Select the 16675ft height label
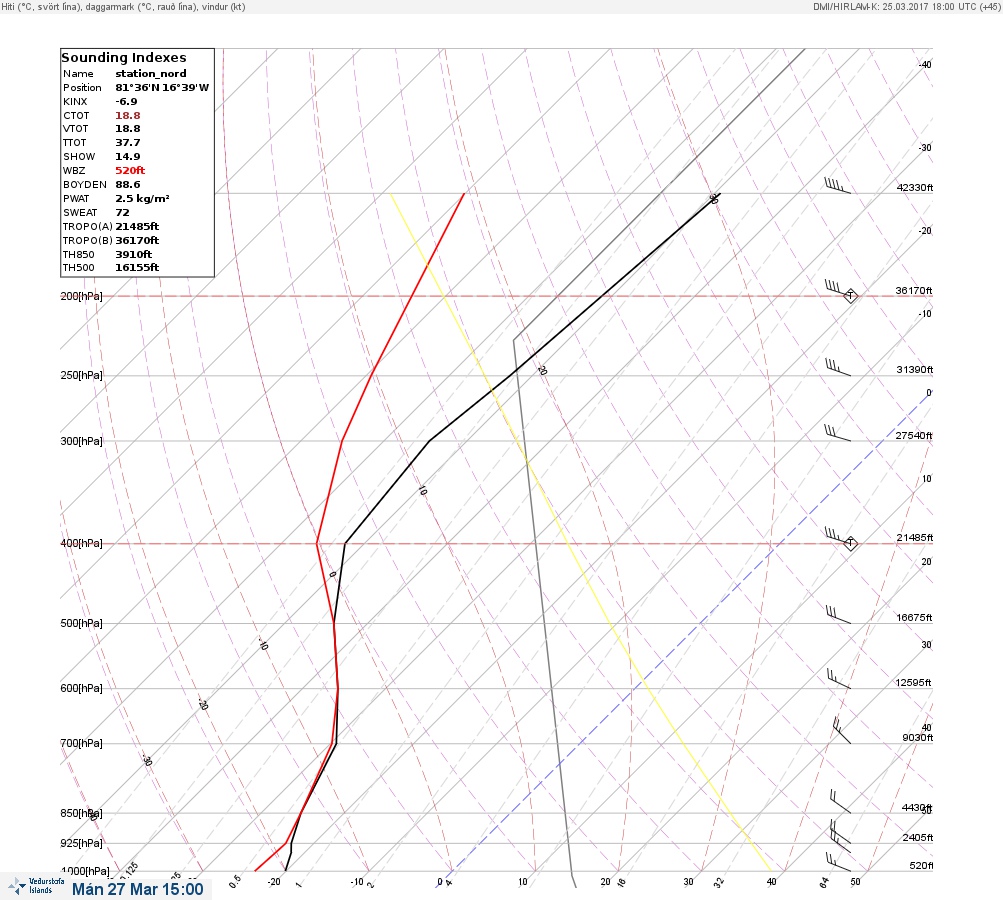This screenshot has height=900, width=1003. click(x=914, y=618)
